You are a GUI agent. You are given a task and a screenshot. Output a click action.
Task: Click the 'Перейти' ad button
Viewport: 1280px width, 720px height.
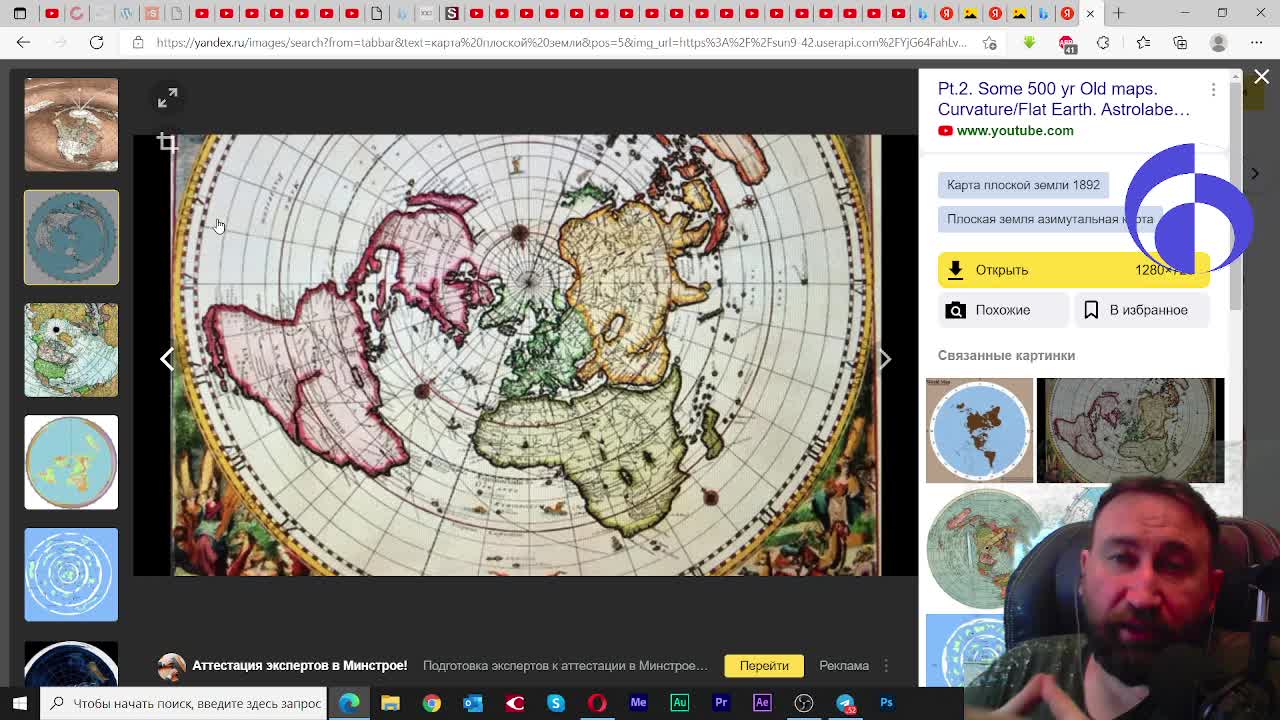tap(764, 666)
